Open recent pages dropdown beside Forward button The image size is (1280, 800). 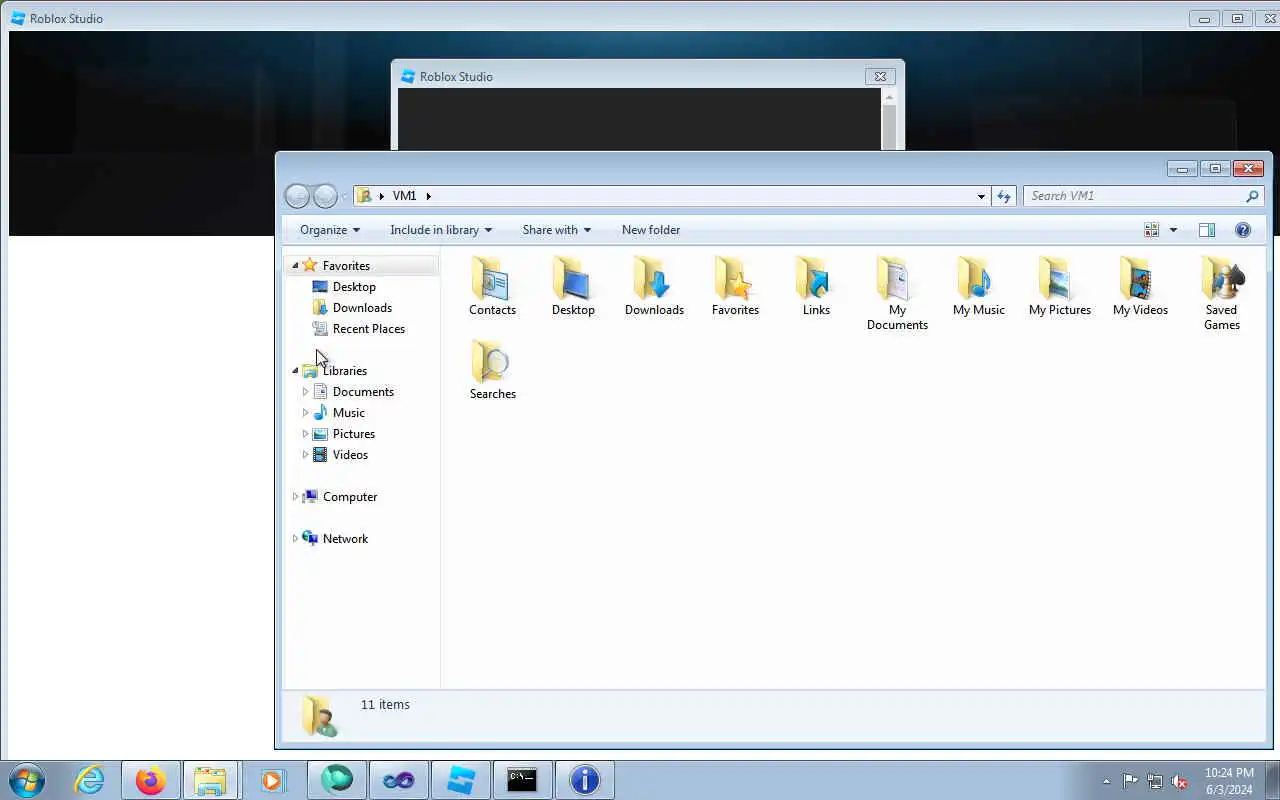tap(345, 196)
